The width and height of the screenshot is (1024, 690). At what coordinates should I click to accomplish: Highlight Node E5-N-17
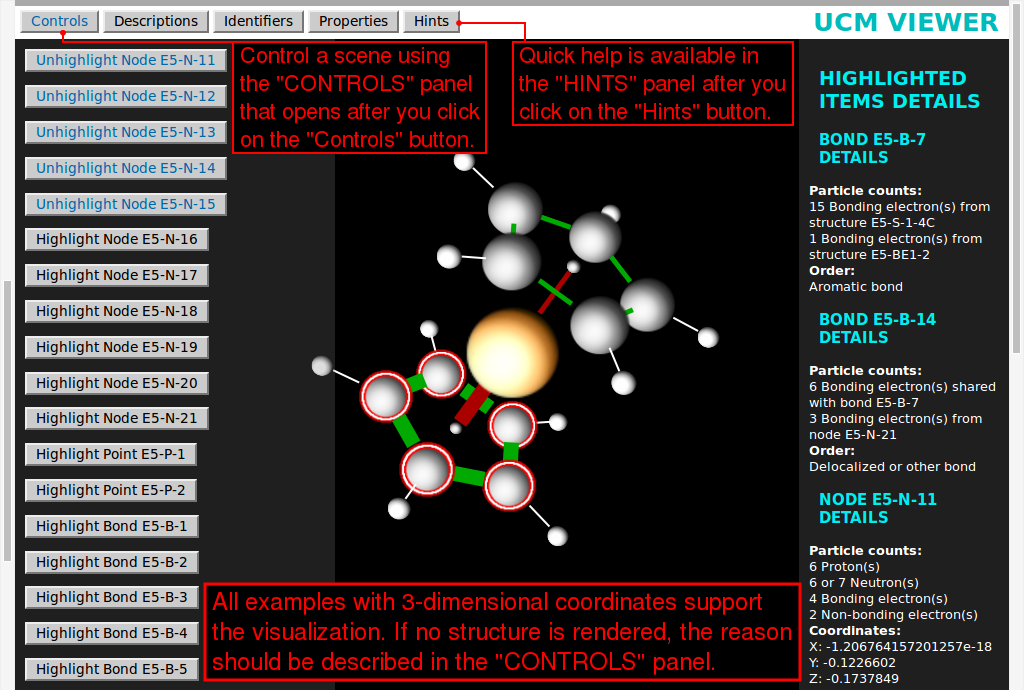point(116,275)
